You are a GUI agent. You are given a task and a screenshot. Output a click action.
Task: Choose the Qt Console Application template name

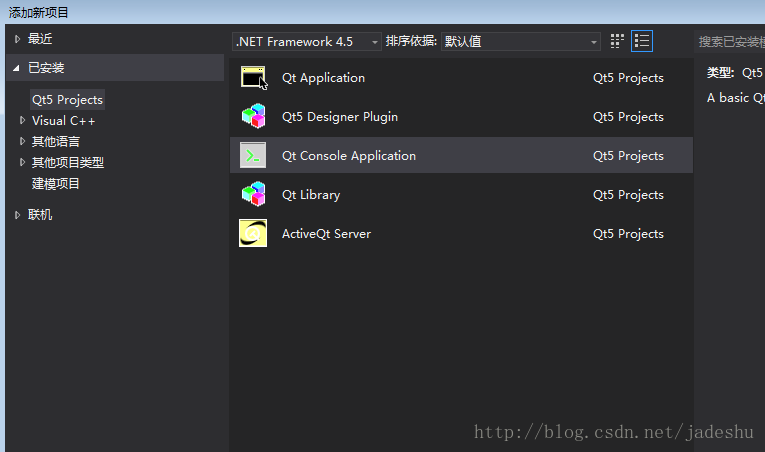(349, 156)
